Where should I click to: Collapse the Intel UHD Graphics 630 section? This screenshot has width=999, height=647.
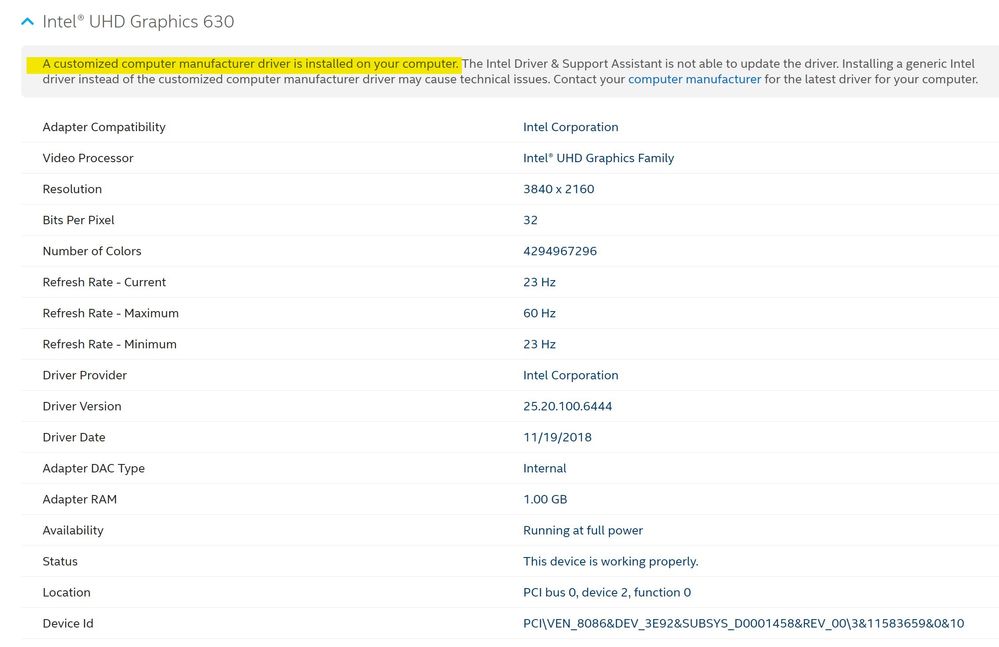(27, 22)
